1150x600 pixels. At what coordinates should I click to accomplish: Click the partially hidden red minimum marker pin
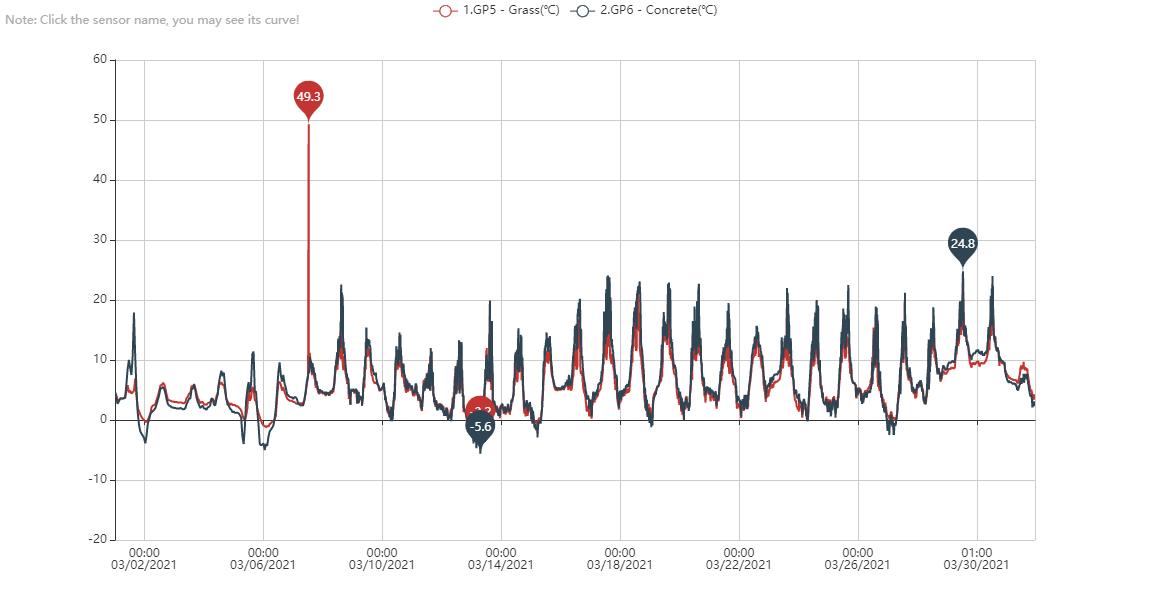[480, 406]
